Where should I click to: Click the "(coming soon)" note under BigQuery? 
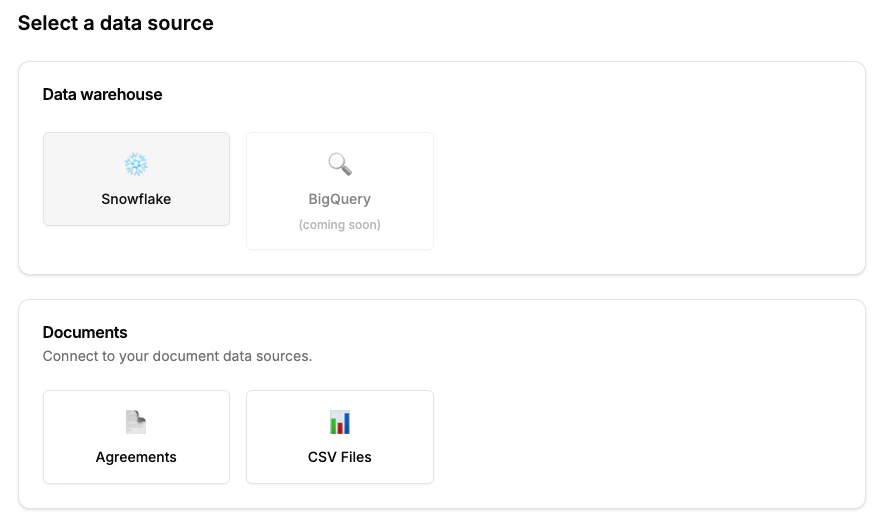click(x=340, y=225)
